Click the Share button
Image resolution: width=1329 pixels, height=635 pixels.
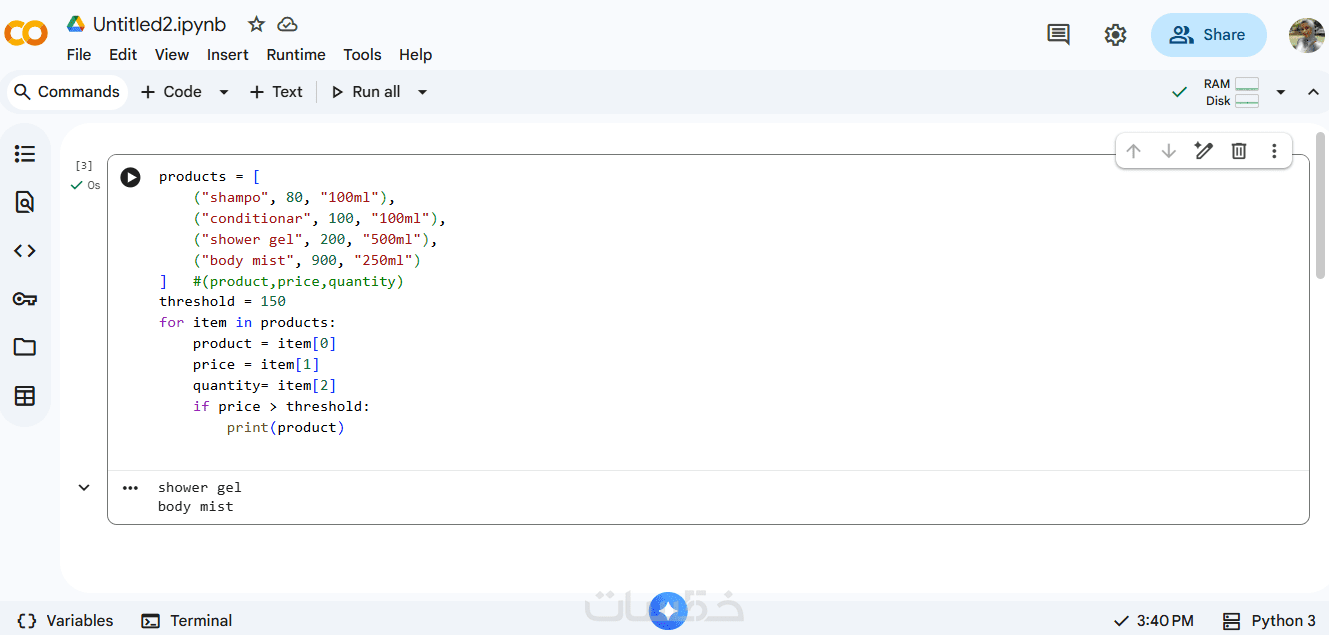pos(1208,35)
